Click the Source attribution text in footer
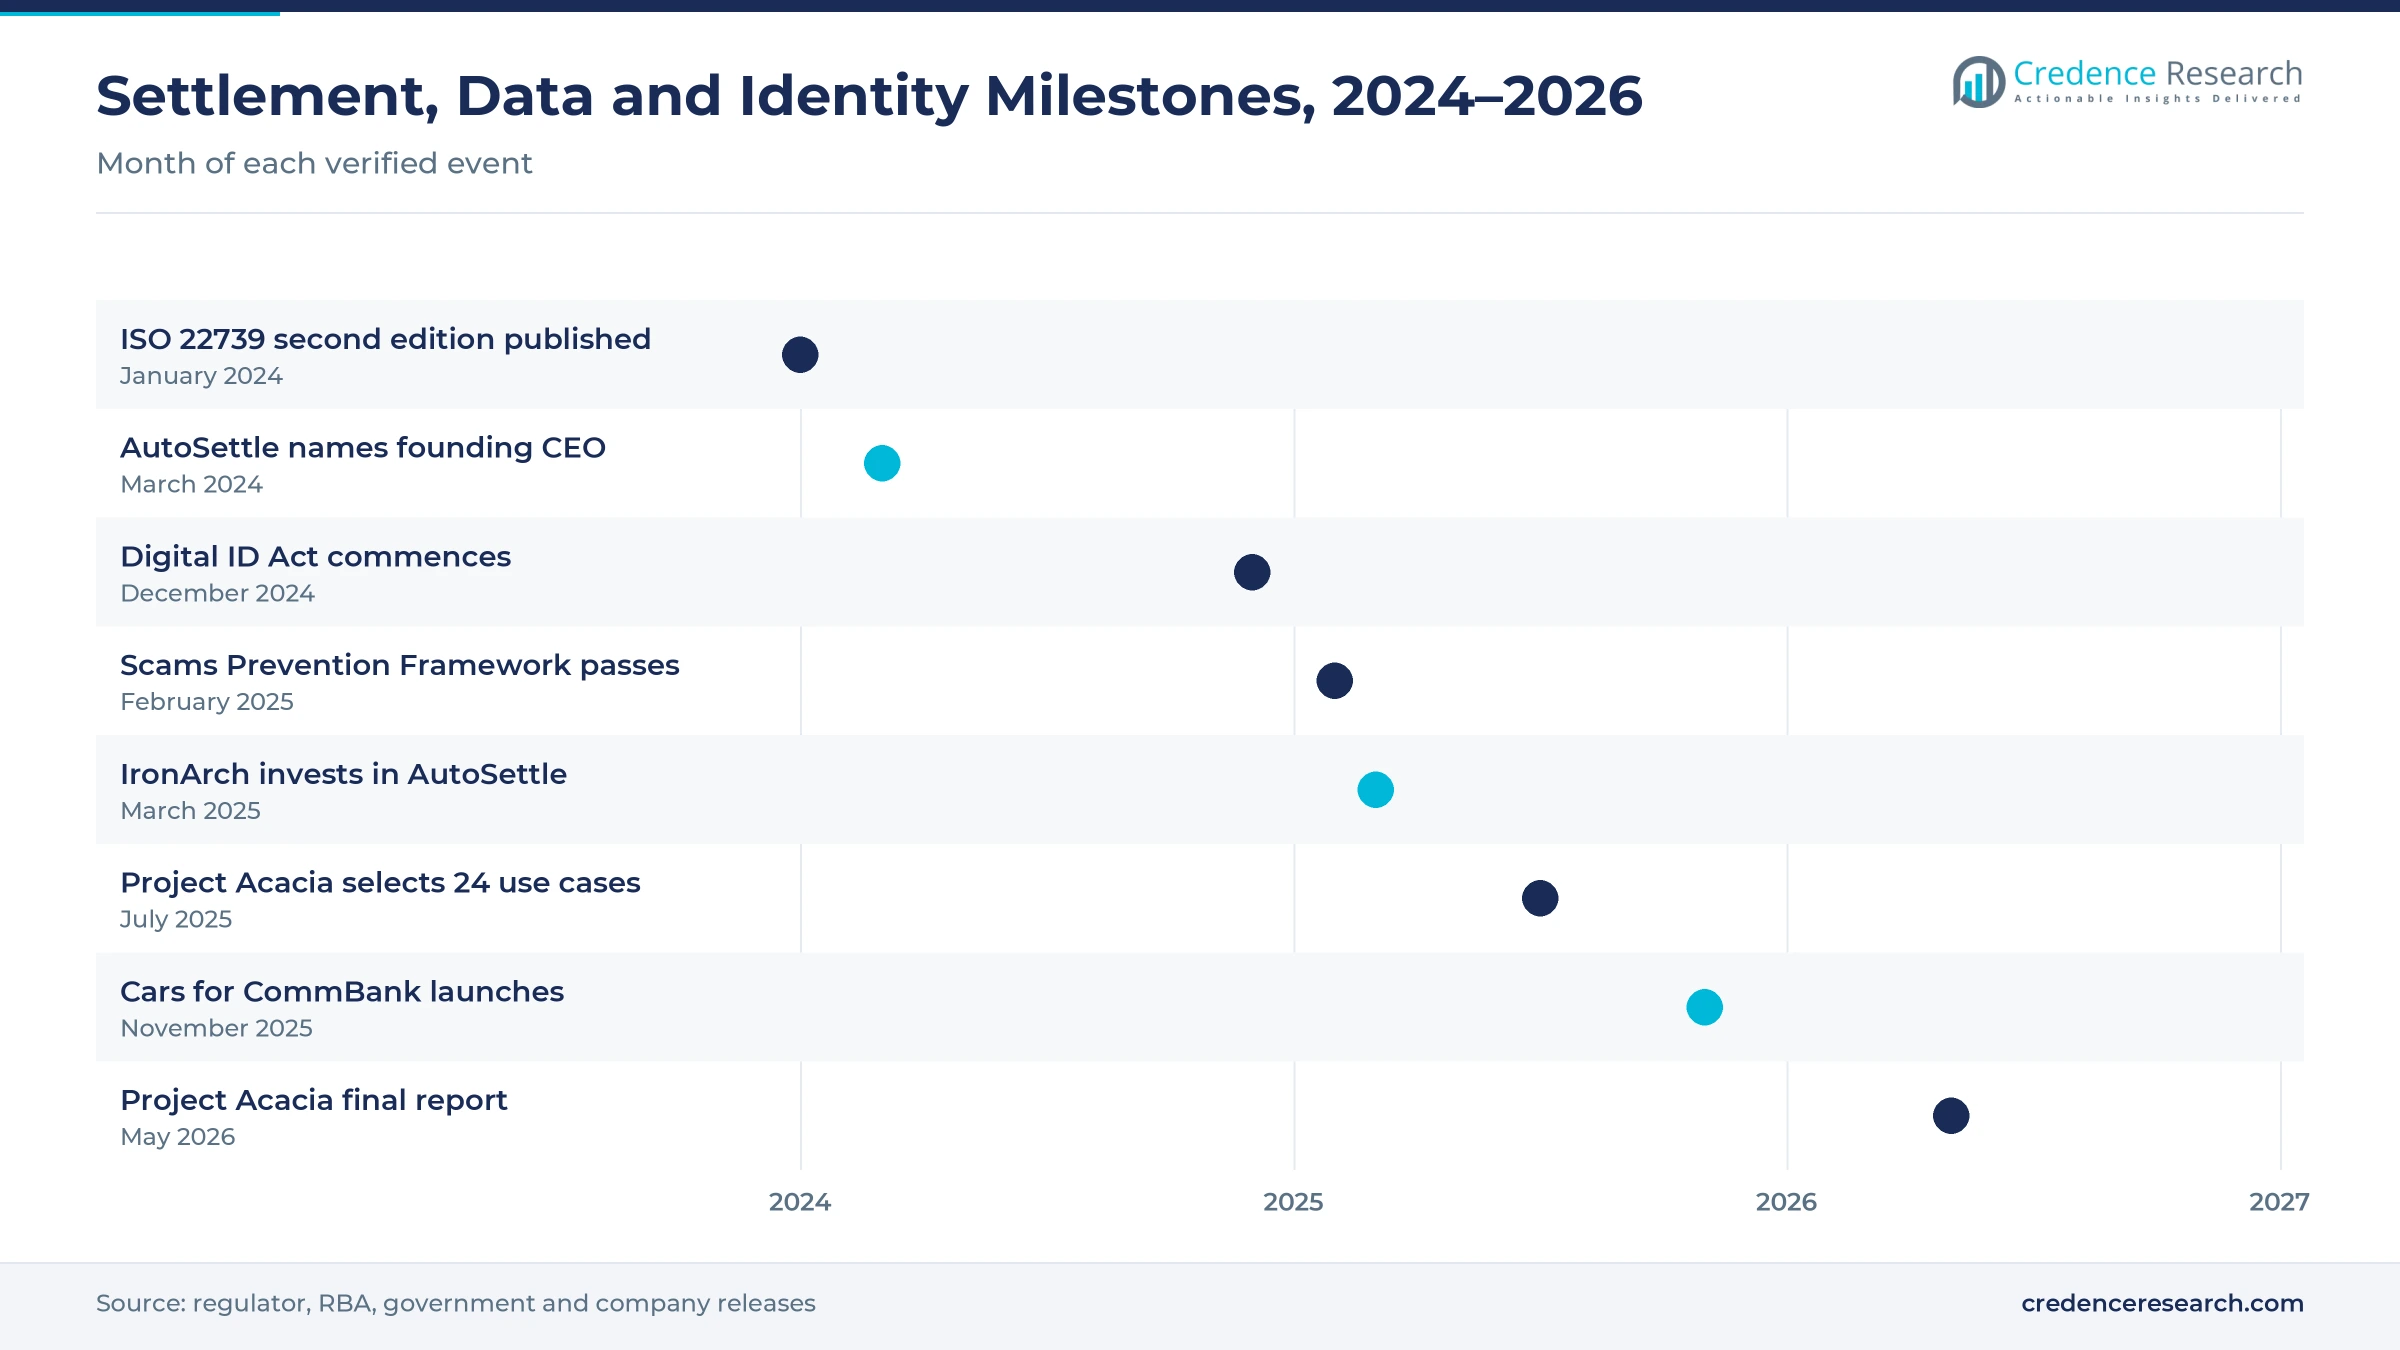2400x1350 pixels. [x=456, y=1303]
